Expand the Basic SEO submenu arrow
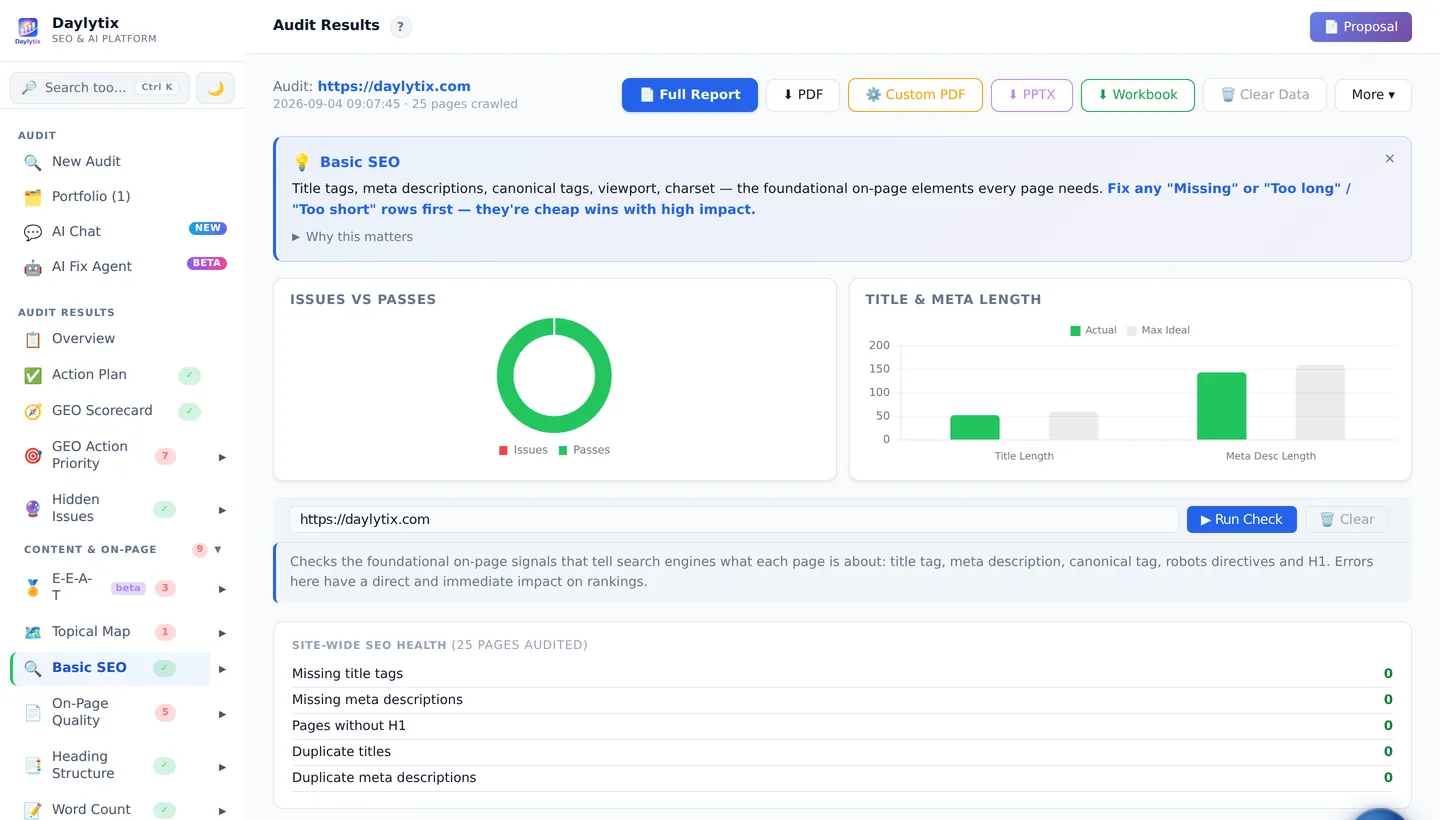 click(222, 669)
